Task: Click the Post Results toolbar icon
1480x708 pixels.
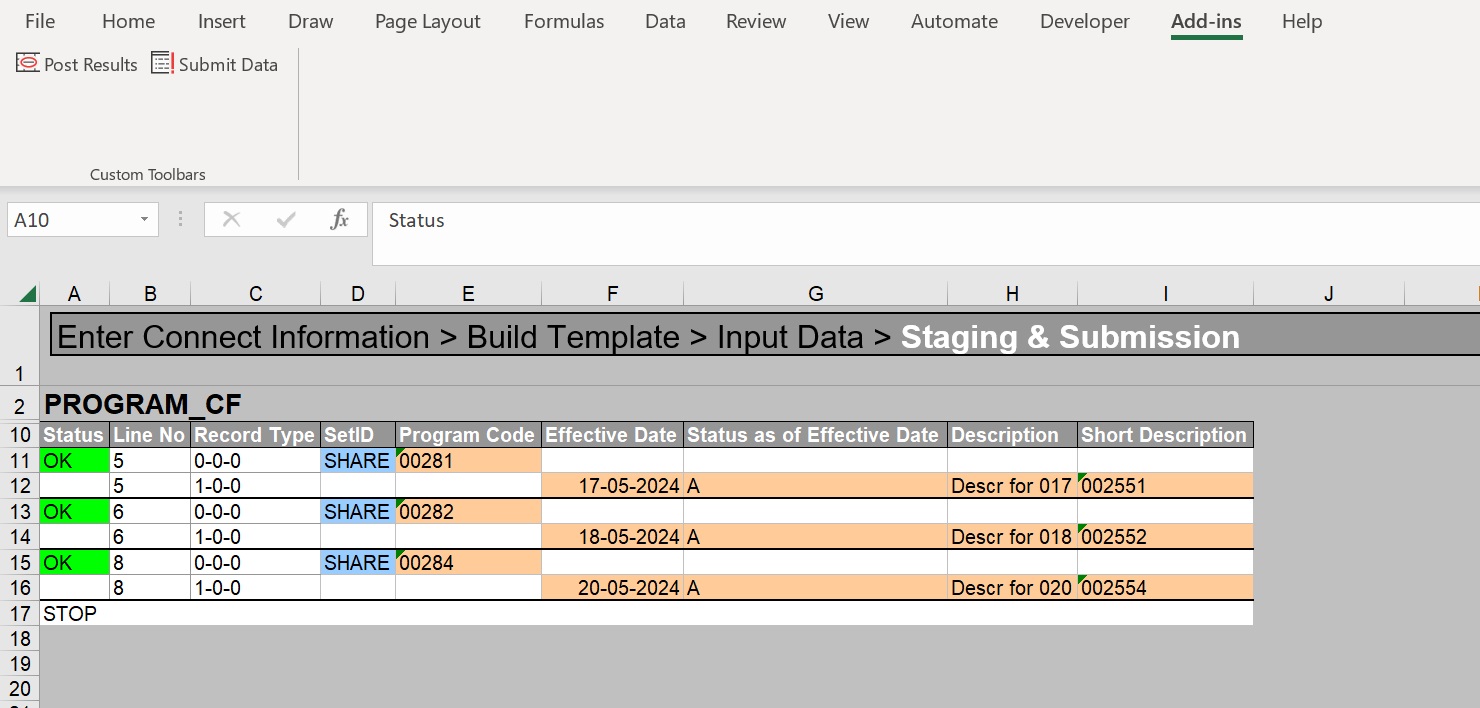Action: 28,64
